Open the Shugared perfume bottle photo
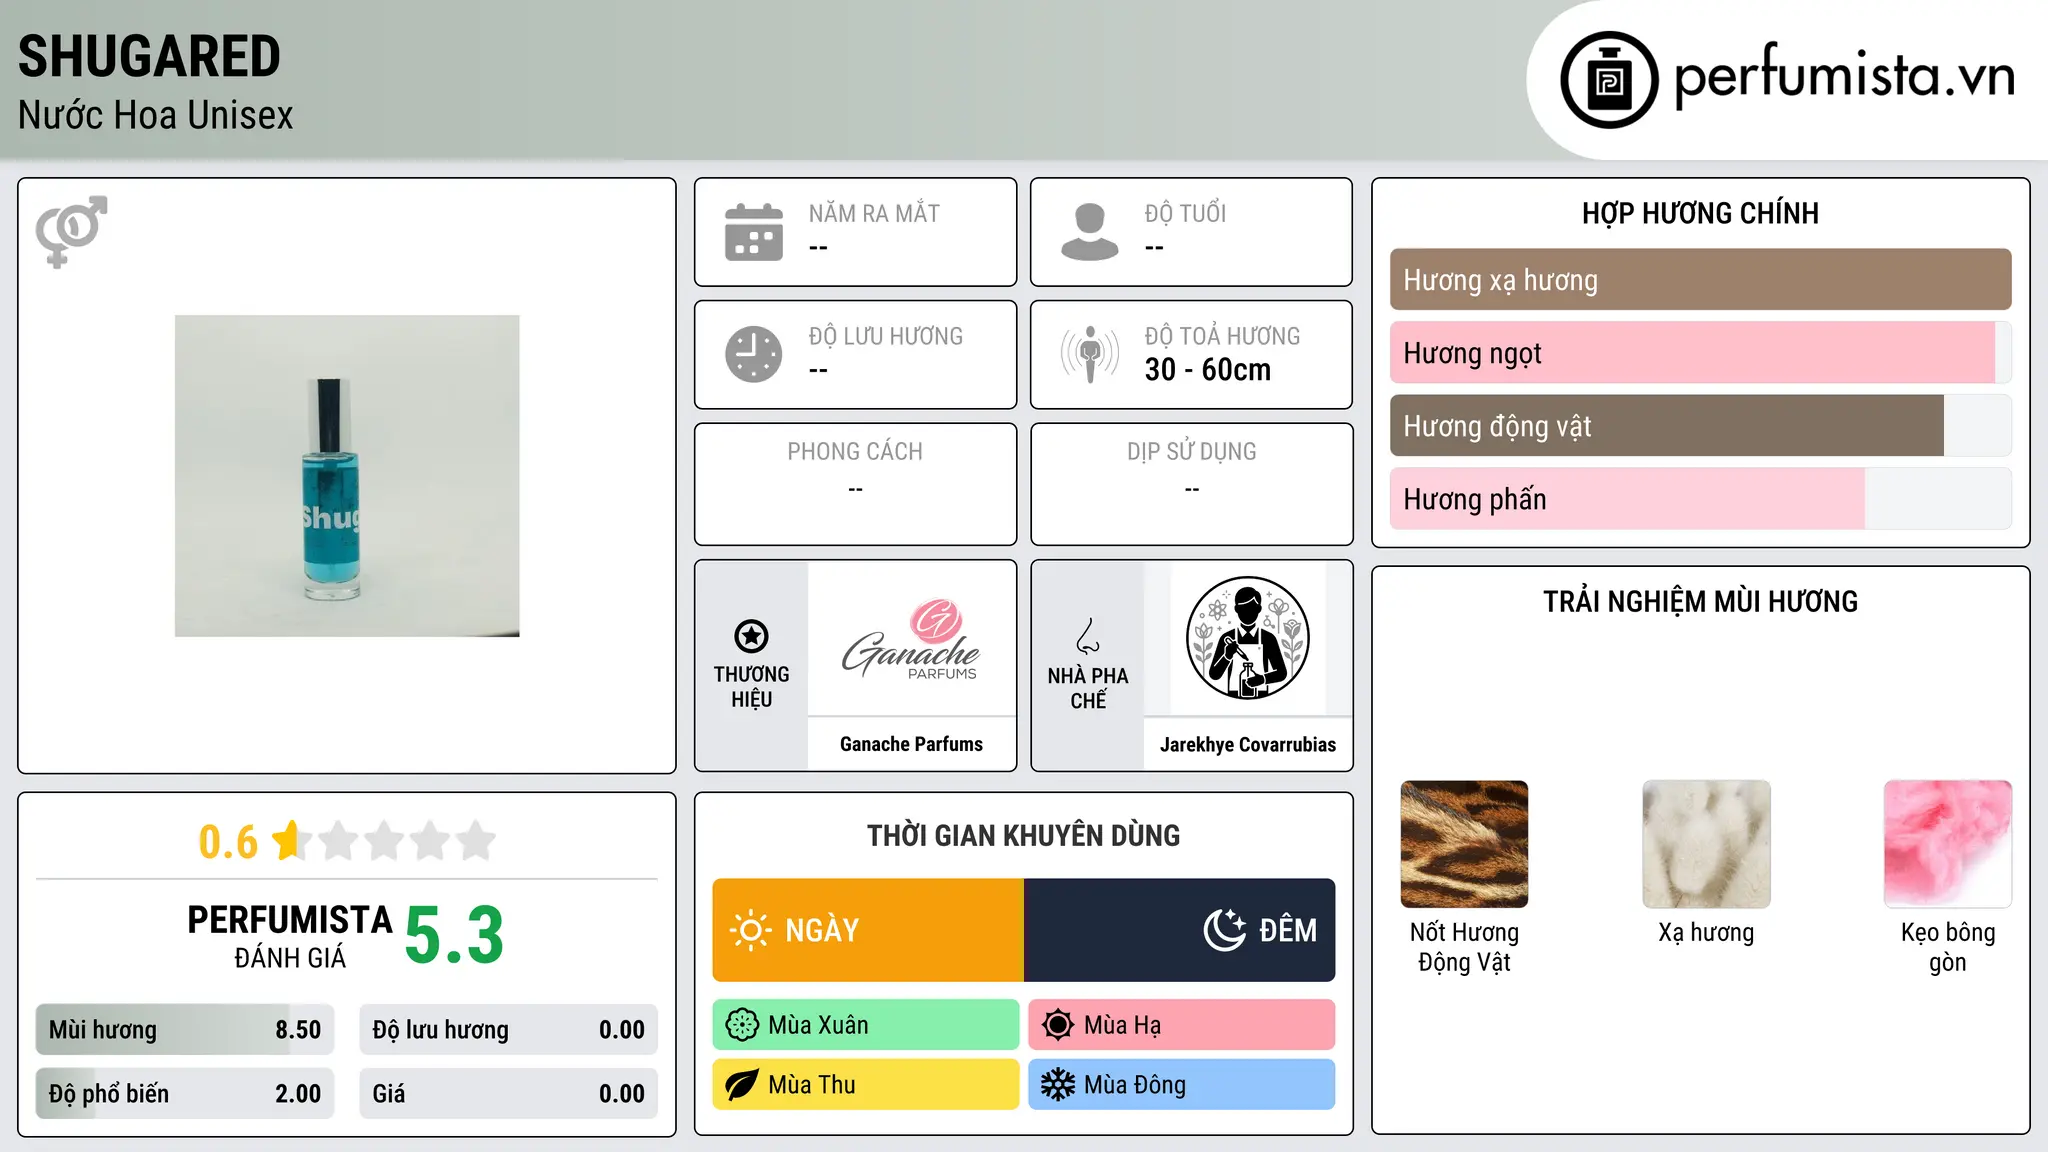Image resolution: width=2048 pixels, height=1152 pixels. (x=347, y=476)
